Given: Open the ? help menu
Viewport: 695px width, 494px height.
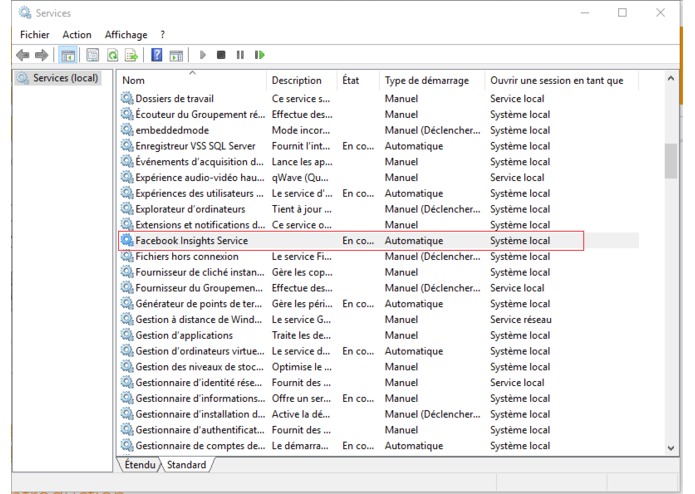Looking at the screenshot, I should 163,35.
